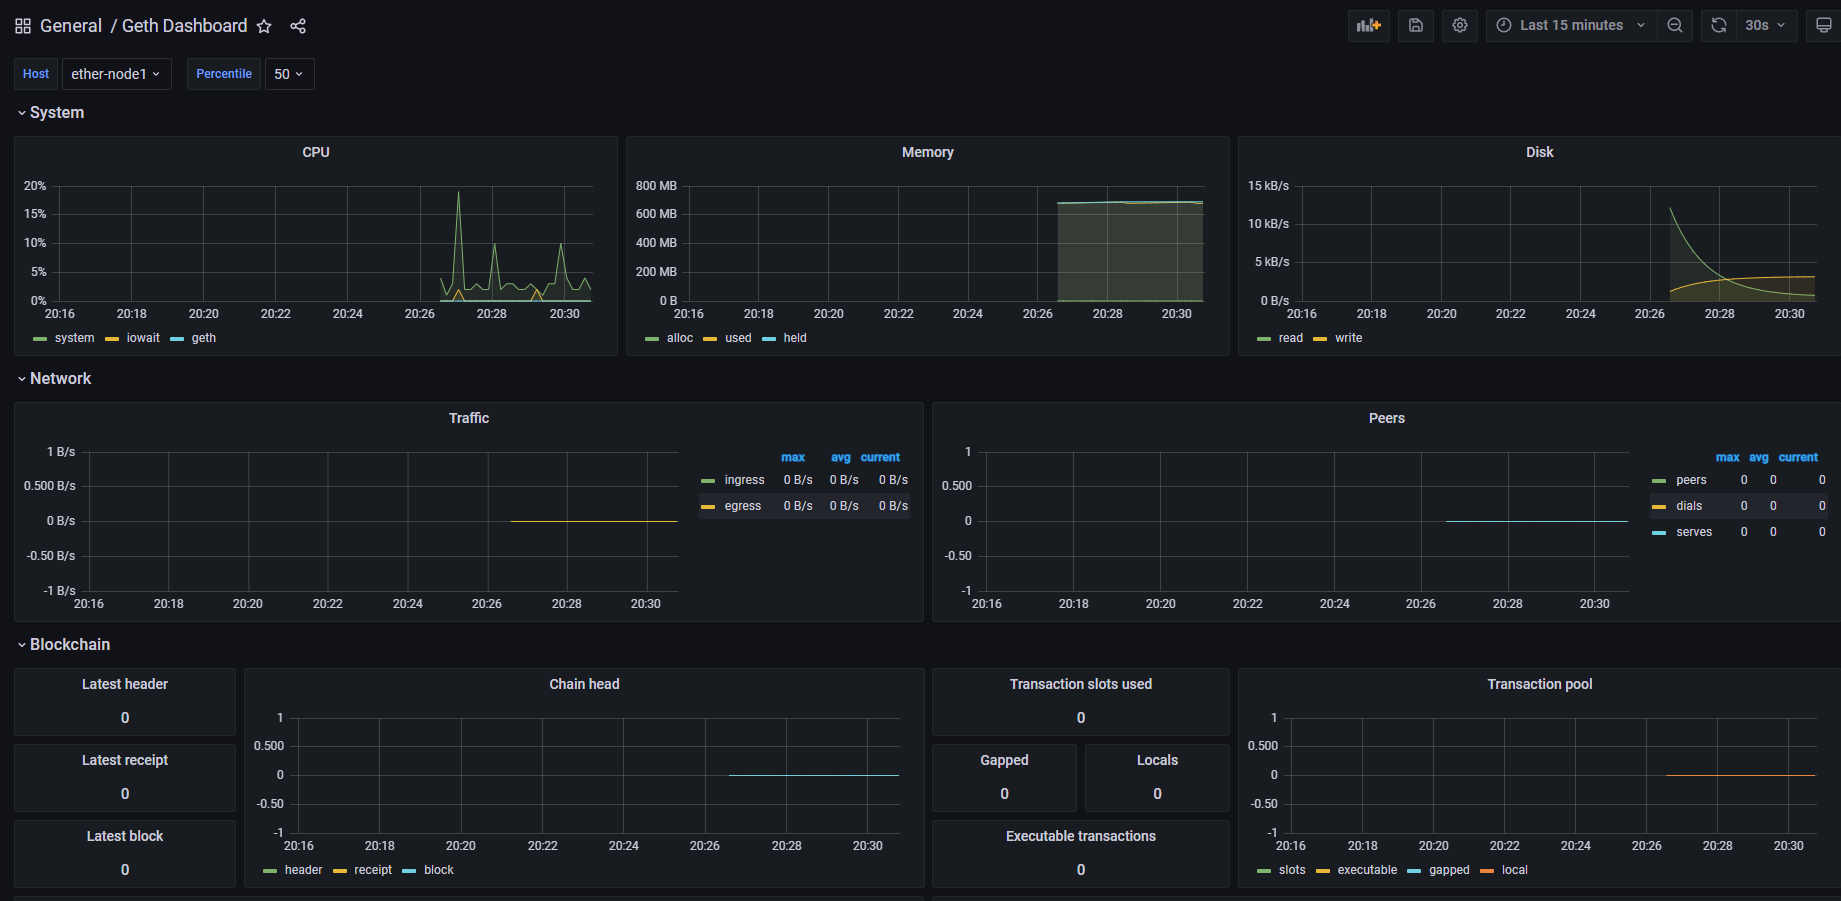Open the Gapped panel title

pyautogui.click(x=1004, y=760)
